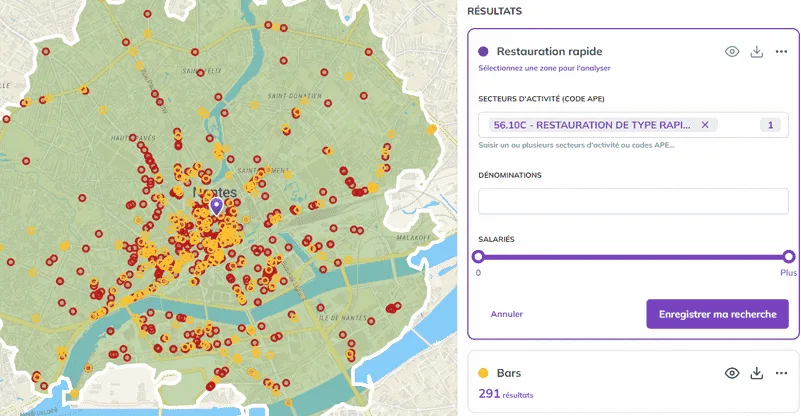Screen dimensions: 801x416
Task: Toggle visibility of Restauration rapide layer
Action: tap(732, 52)
